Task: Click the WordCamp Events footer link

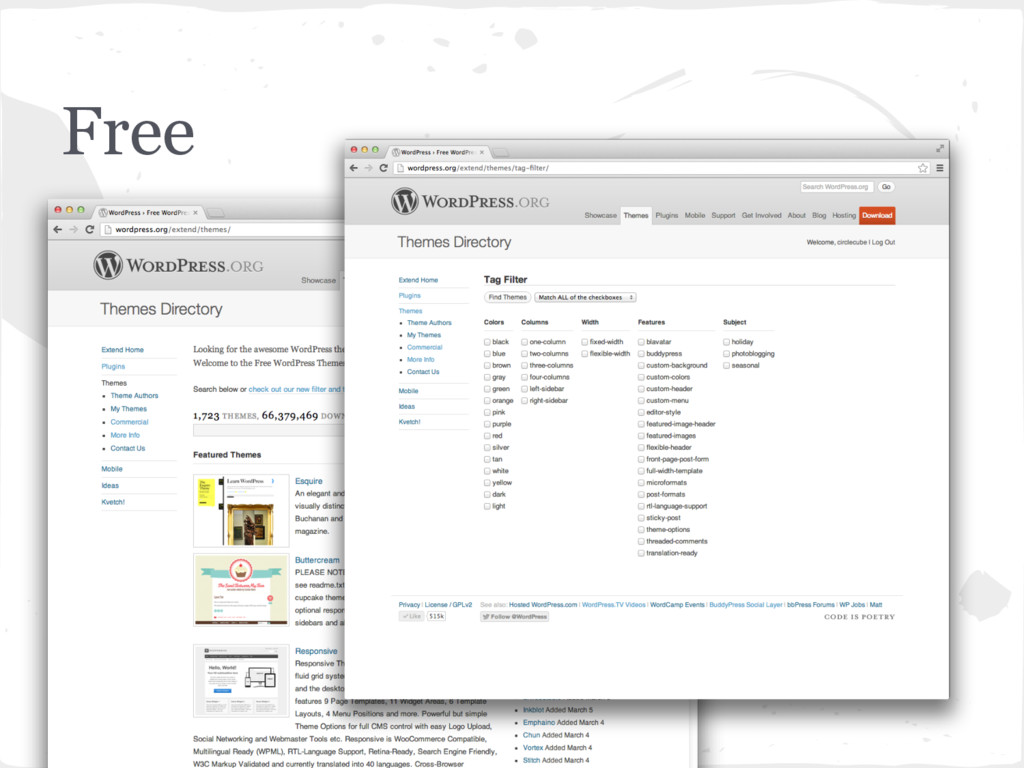Action: (677, 605)
